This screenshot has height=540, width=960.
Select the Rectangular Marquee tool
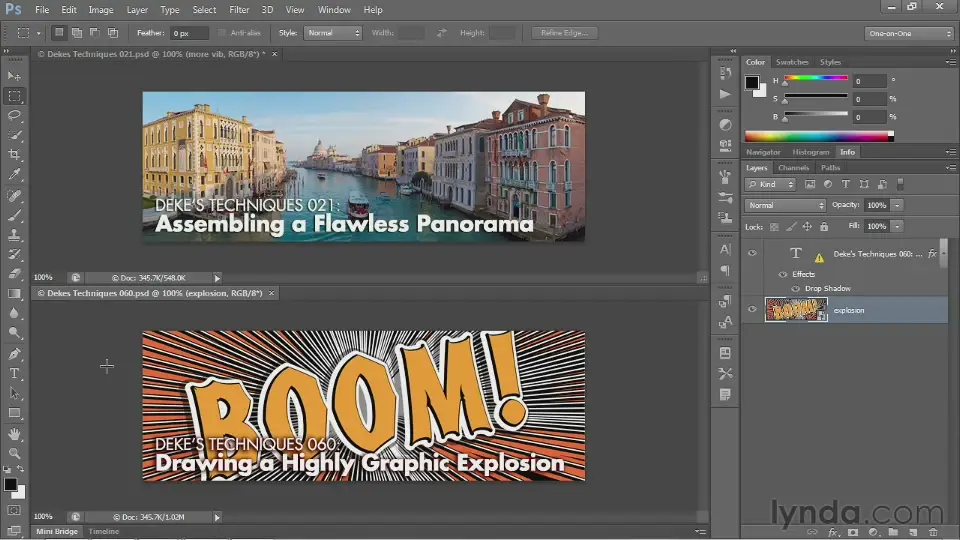tap(14, 96)
